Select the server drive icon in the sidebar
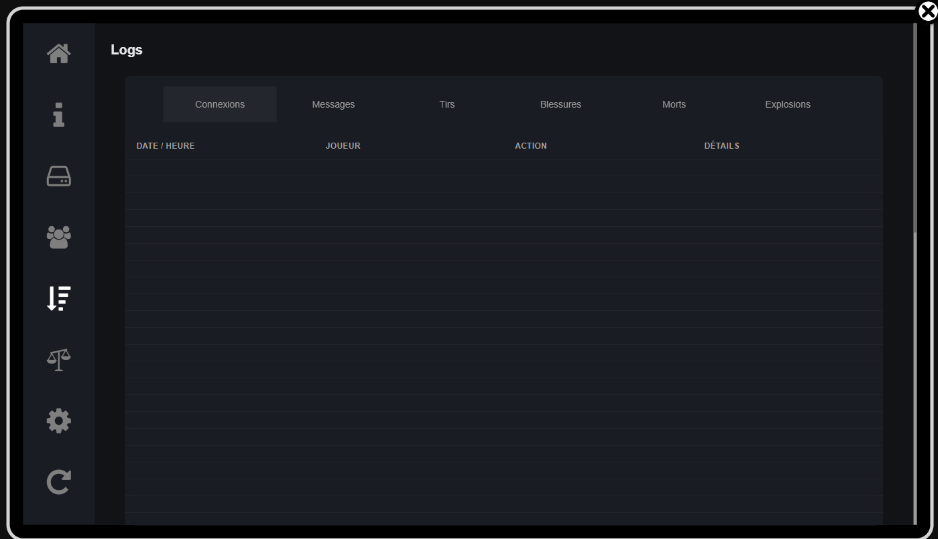 pyautogui.click(x=59, y=177)
